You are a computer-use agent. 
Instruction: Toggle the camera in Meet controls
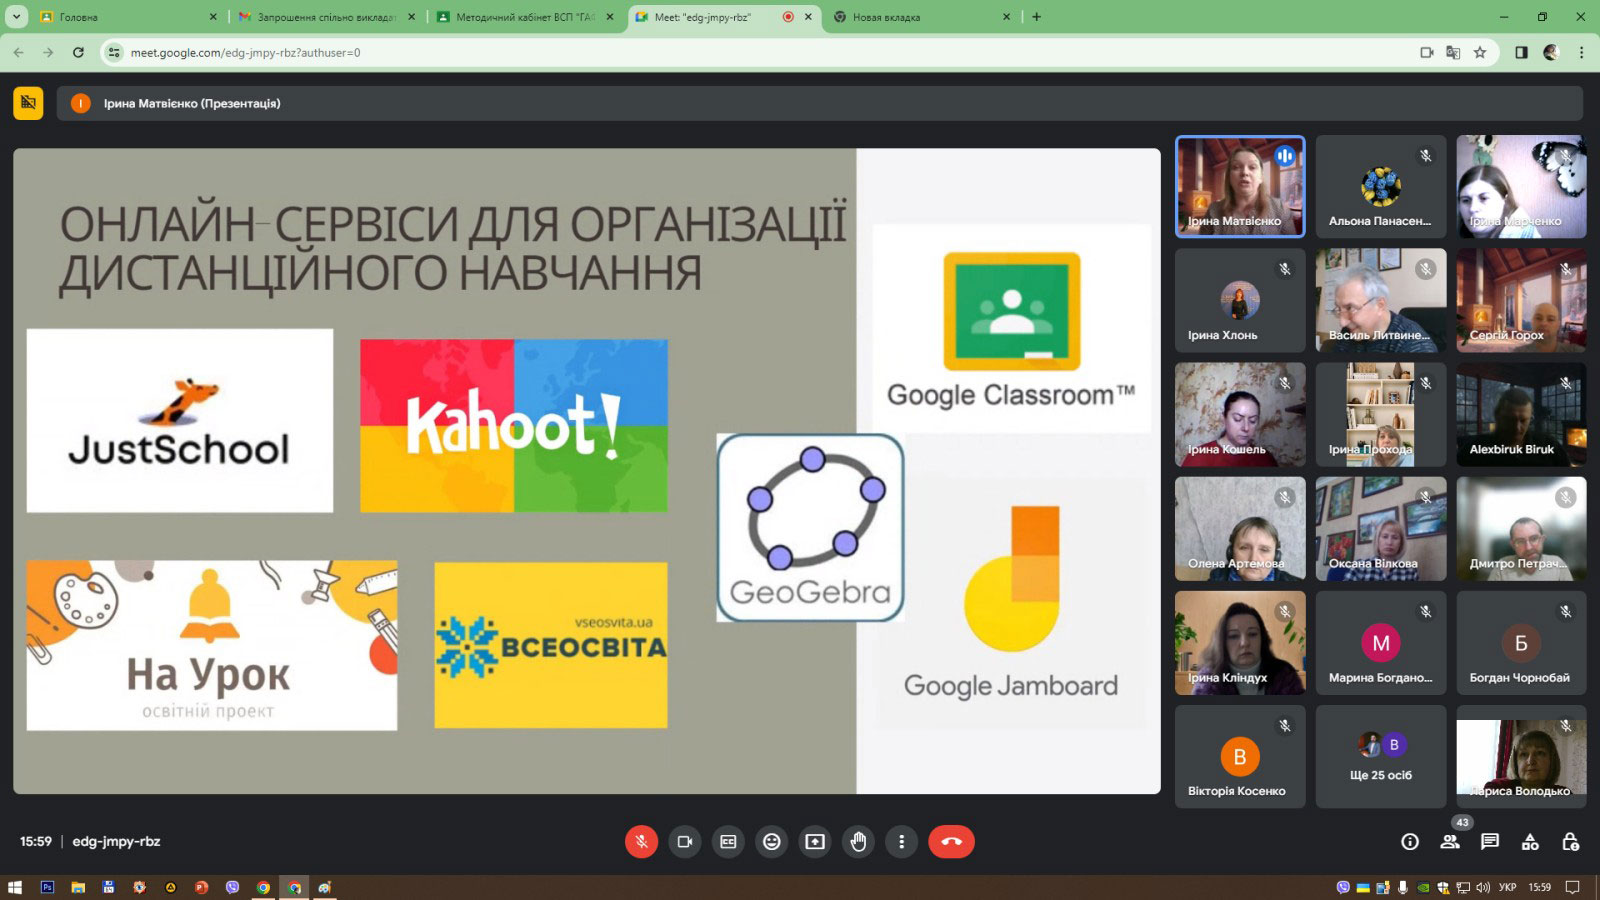685,842
